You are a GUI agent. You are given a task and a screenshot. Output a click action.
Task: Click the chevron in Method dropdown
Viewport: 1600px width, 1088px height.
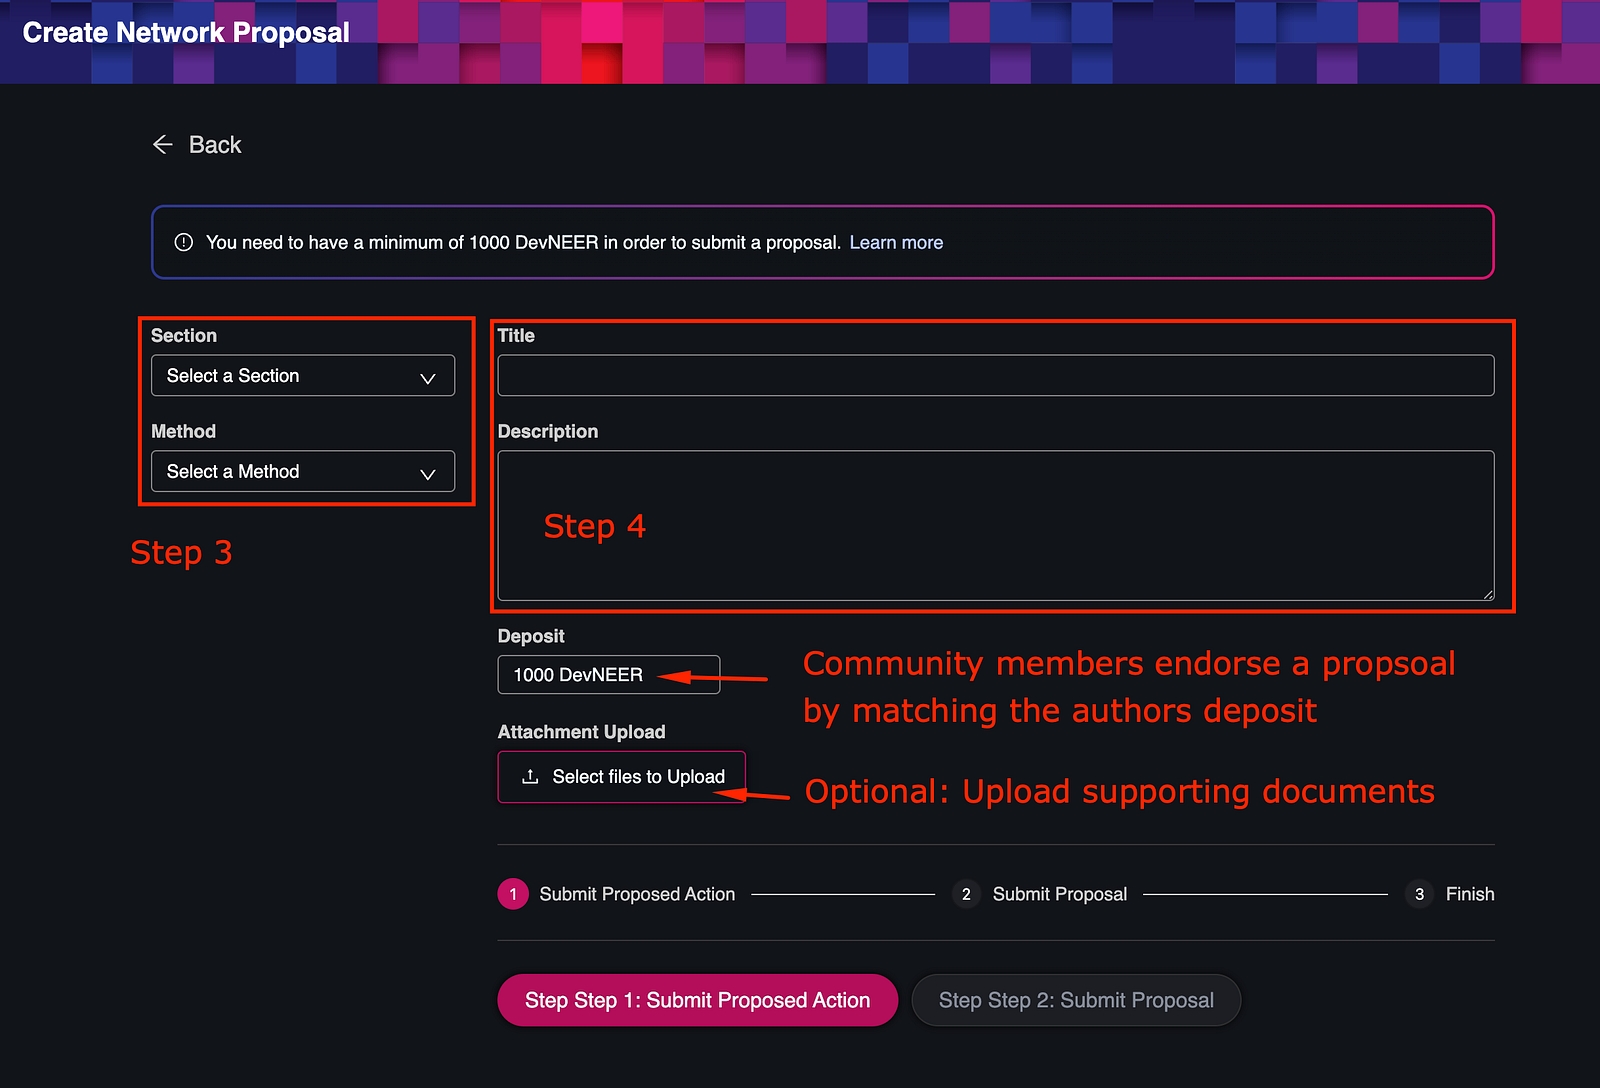pyautogui.click(x=428, y=474)
